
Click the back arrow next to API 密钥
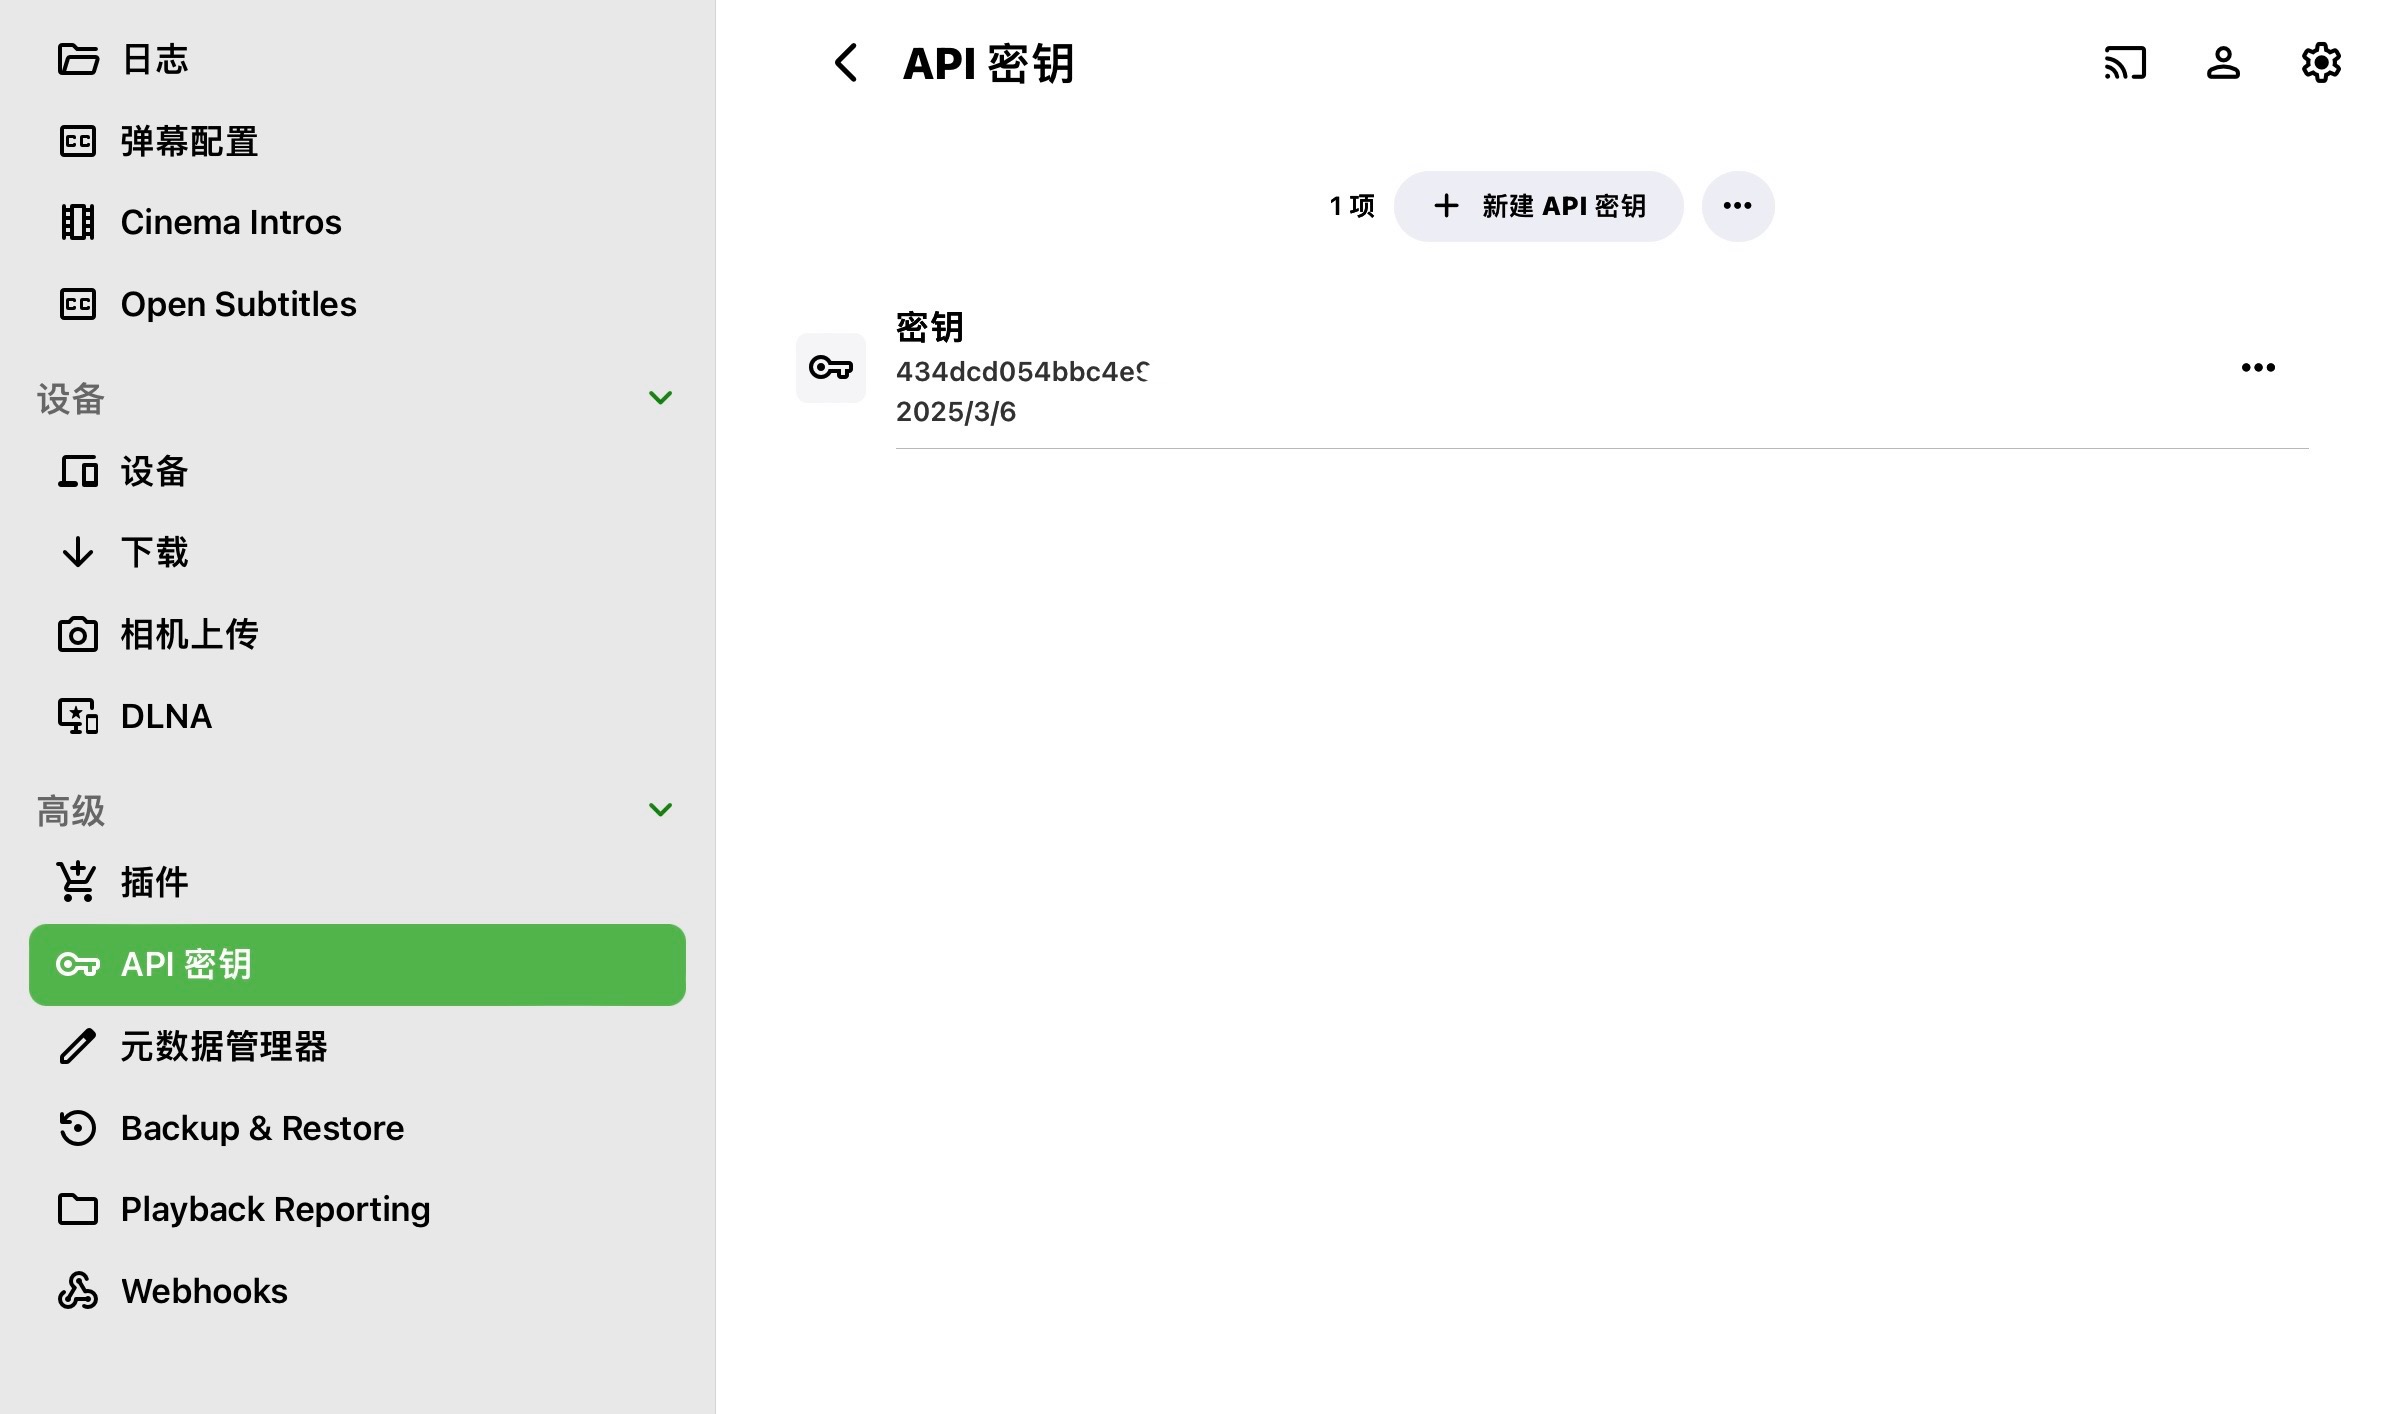(x=846, y=63)
